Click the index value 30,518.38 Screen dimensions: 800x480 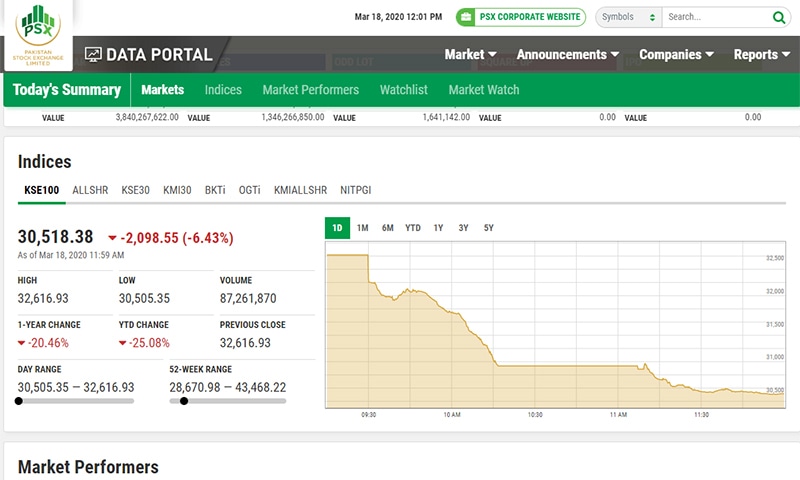pyautogui.click(x=56, y=237)
